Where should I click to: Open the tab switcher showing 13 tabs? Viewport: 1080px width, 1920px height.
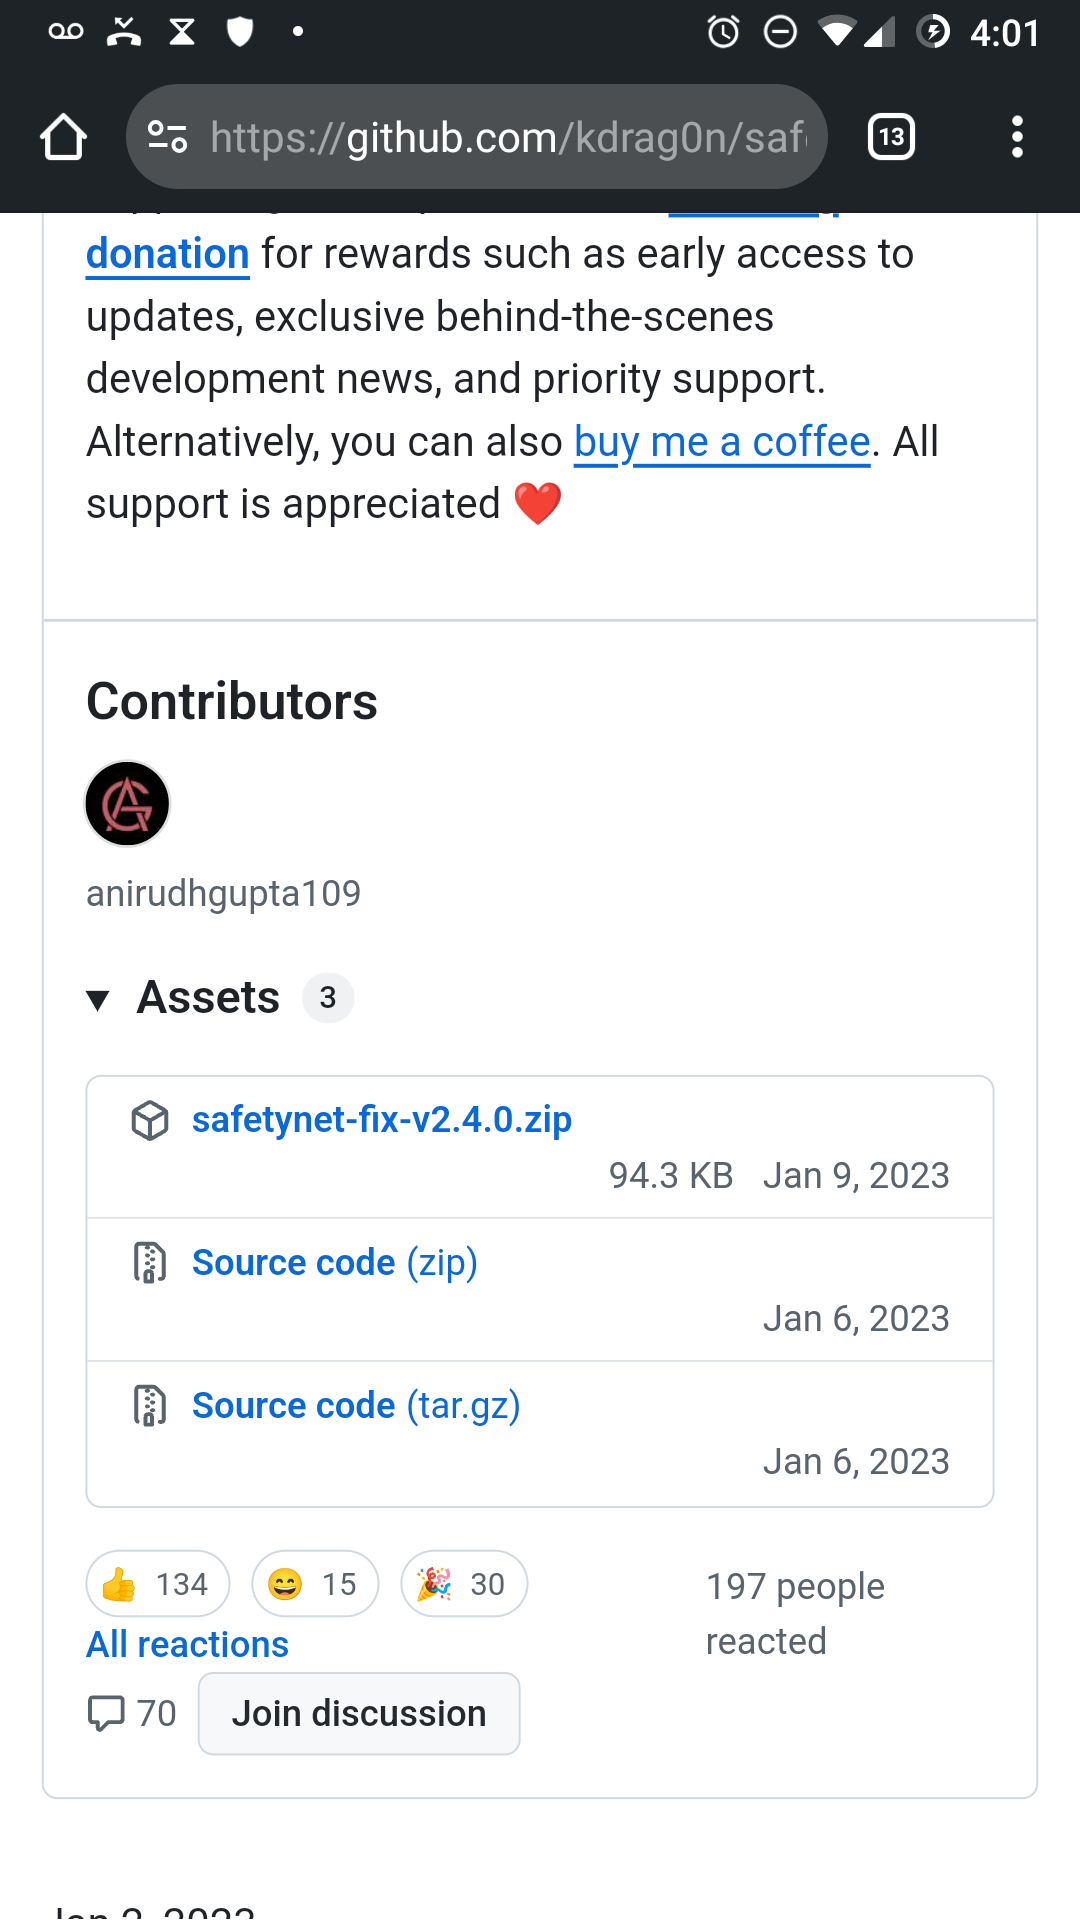tap(891, 137)
